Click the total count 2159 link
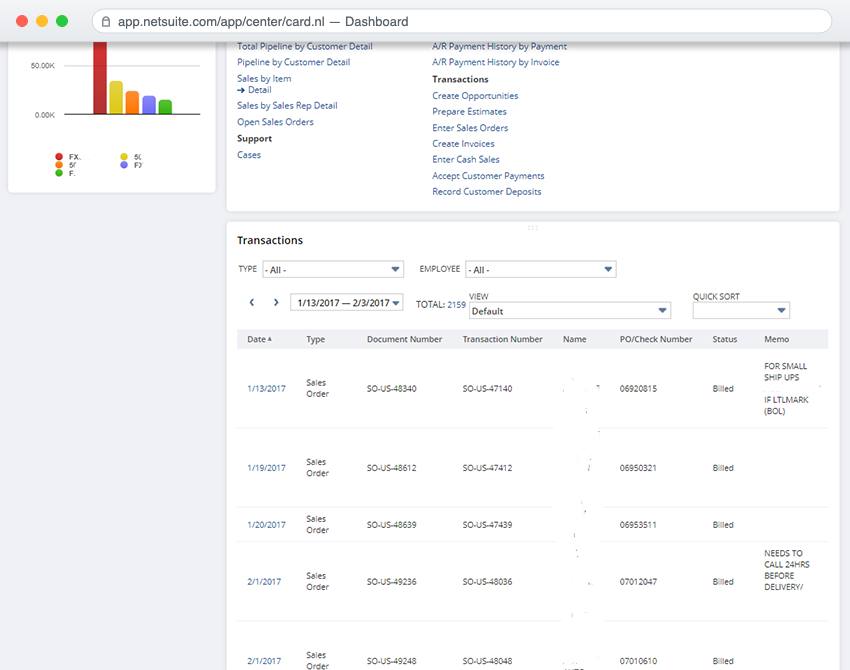Viewport: 850px width, 670px height. click(x=456, y=305)
